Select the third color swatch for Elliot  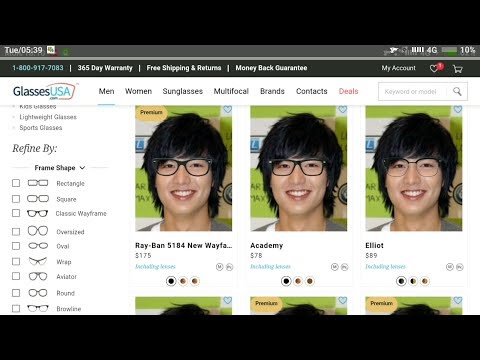coord(425,281)
